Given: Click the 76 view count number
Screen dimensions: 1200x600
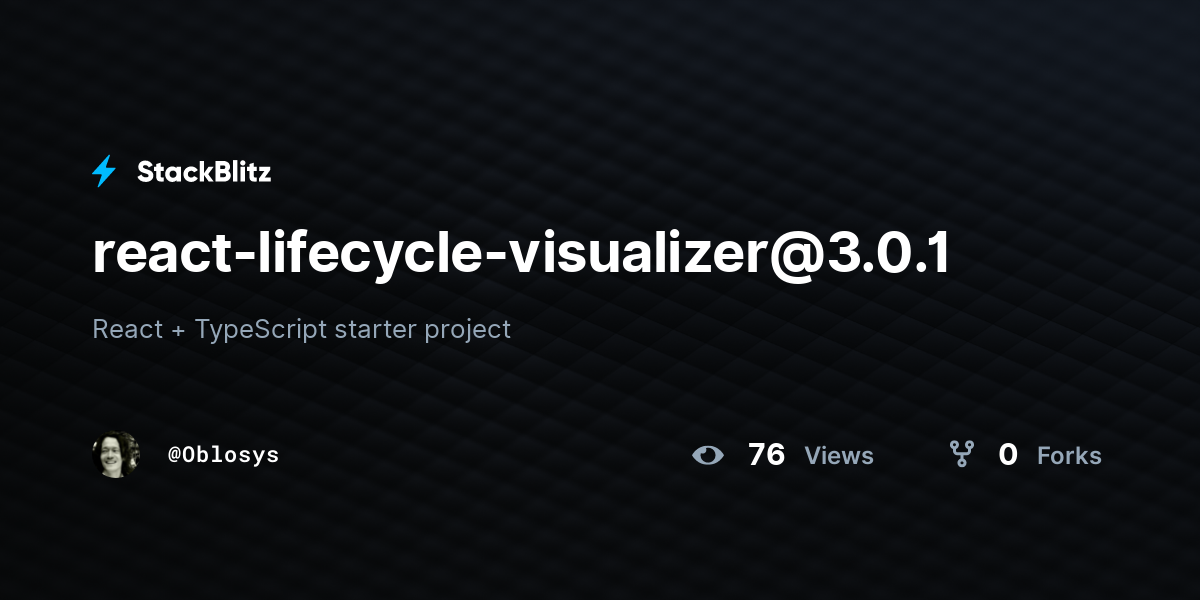Looking at the screenshot, I should (766, 455).
